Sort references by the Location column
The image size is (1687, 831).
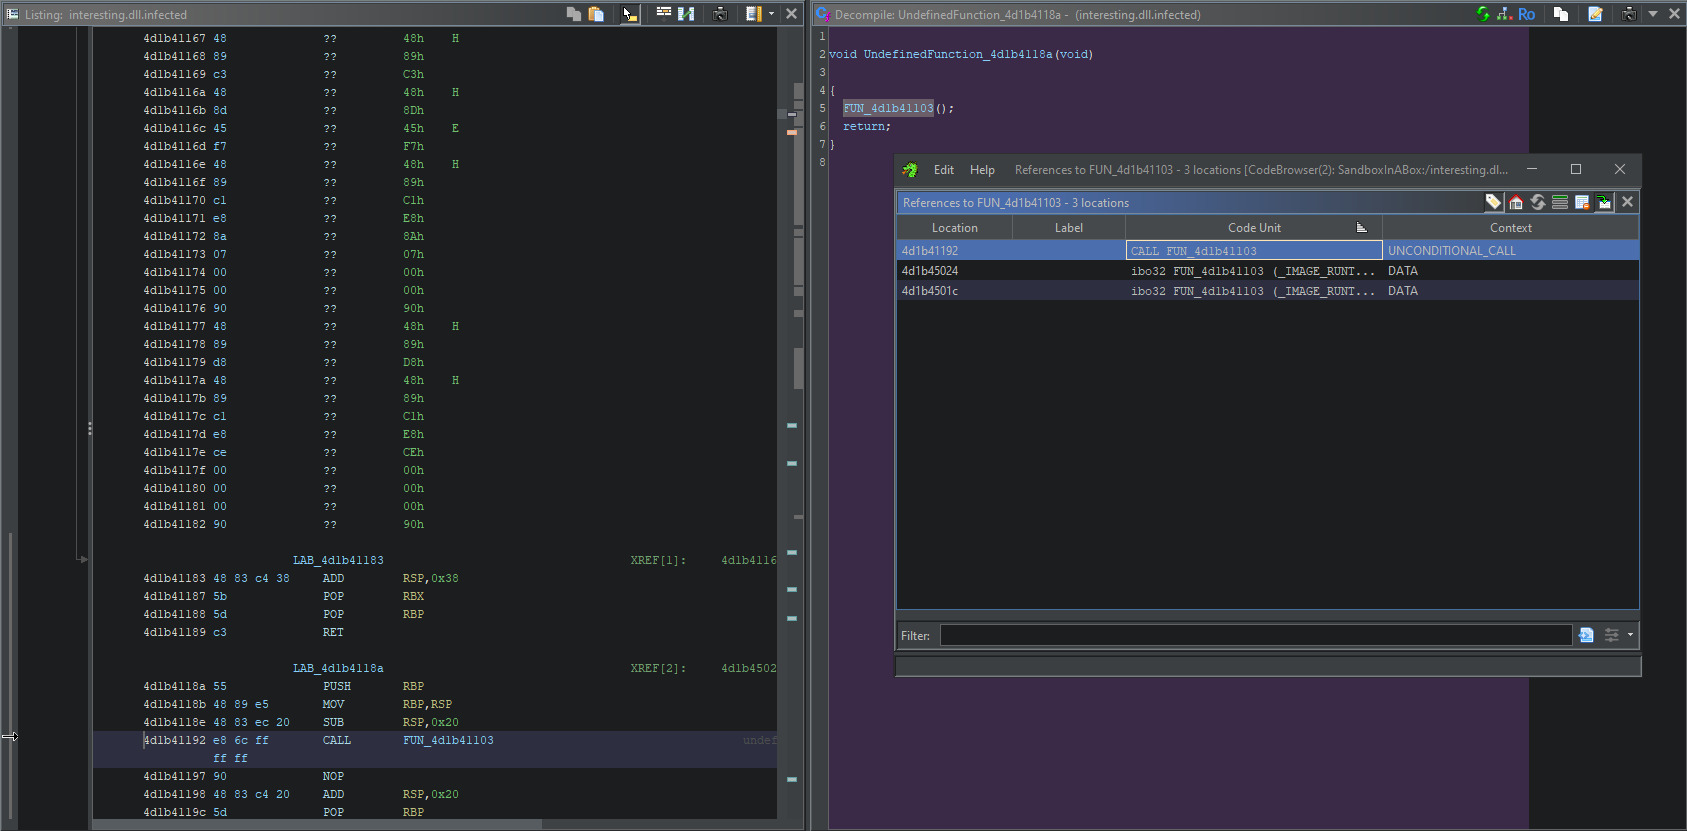pyautogui.click(x=955, y=228)
